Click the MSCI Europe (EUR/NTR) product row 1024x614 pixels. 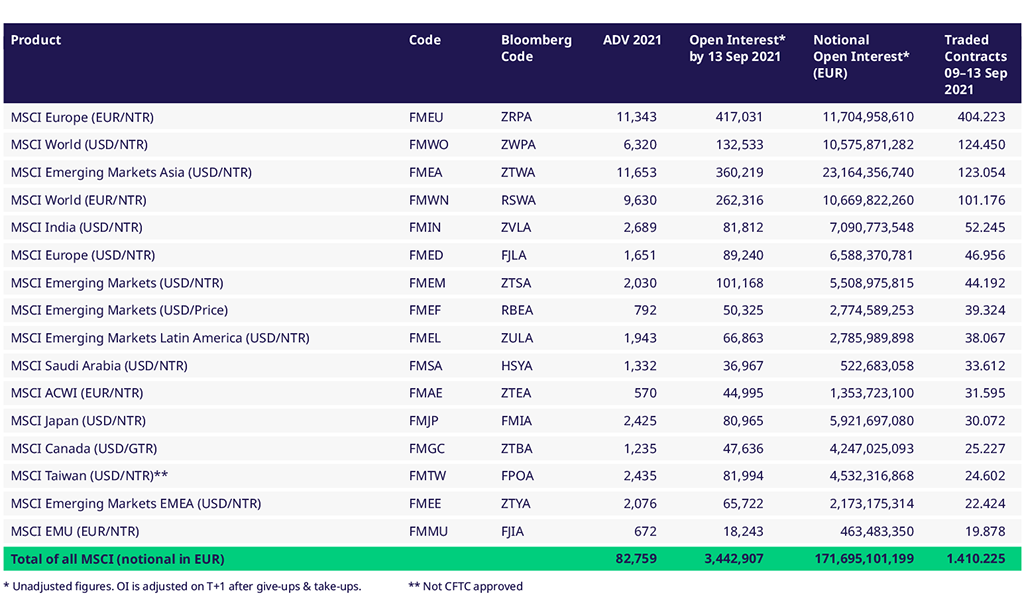(x=82, y=117)
